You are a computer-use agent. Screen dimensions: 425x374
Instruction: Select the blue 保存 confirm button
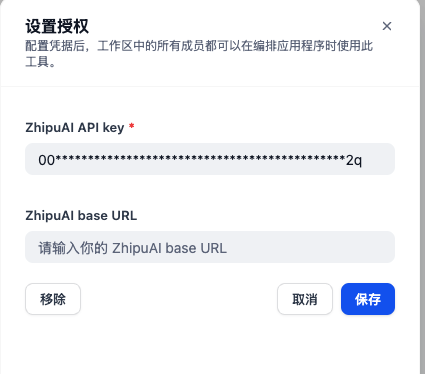coord(368,299)
